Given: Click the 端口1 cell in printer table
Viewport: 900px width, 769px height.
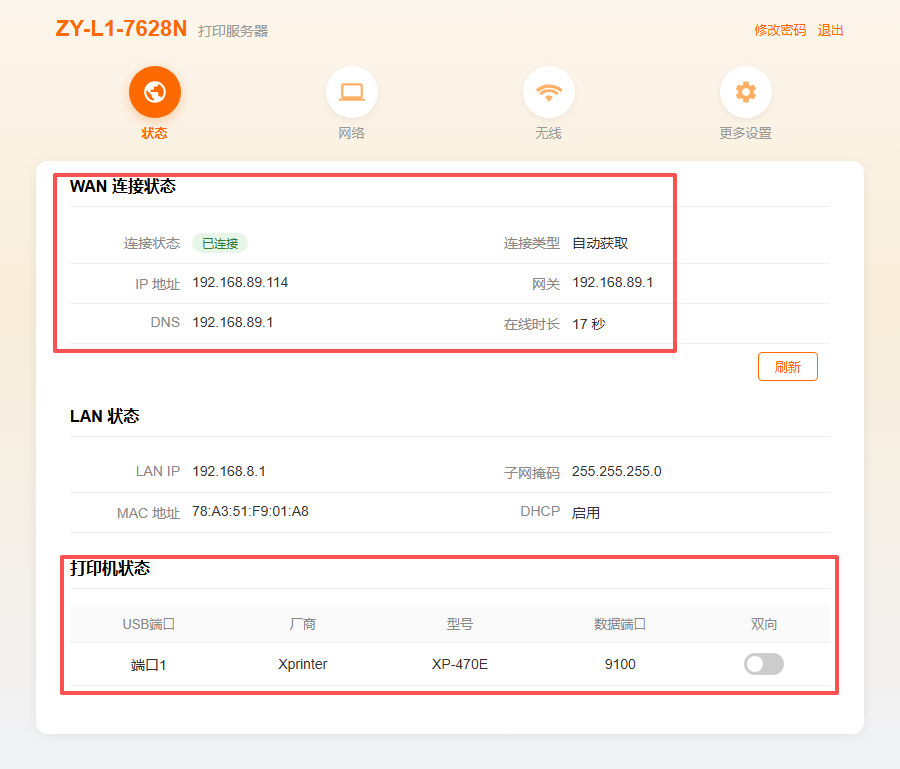Looking at the screenshot, I should pos(149,665).
